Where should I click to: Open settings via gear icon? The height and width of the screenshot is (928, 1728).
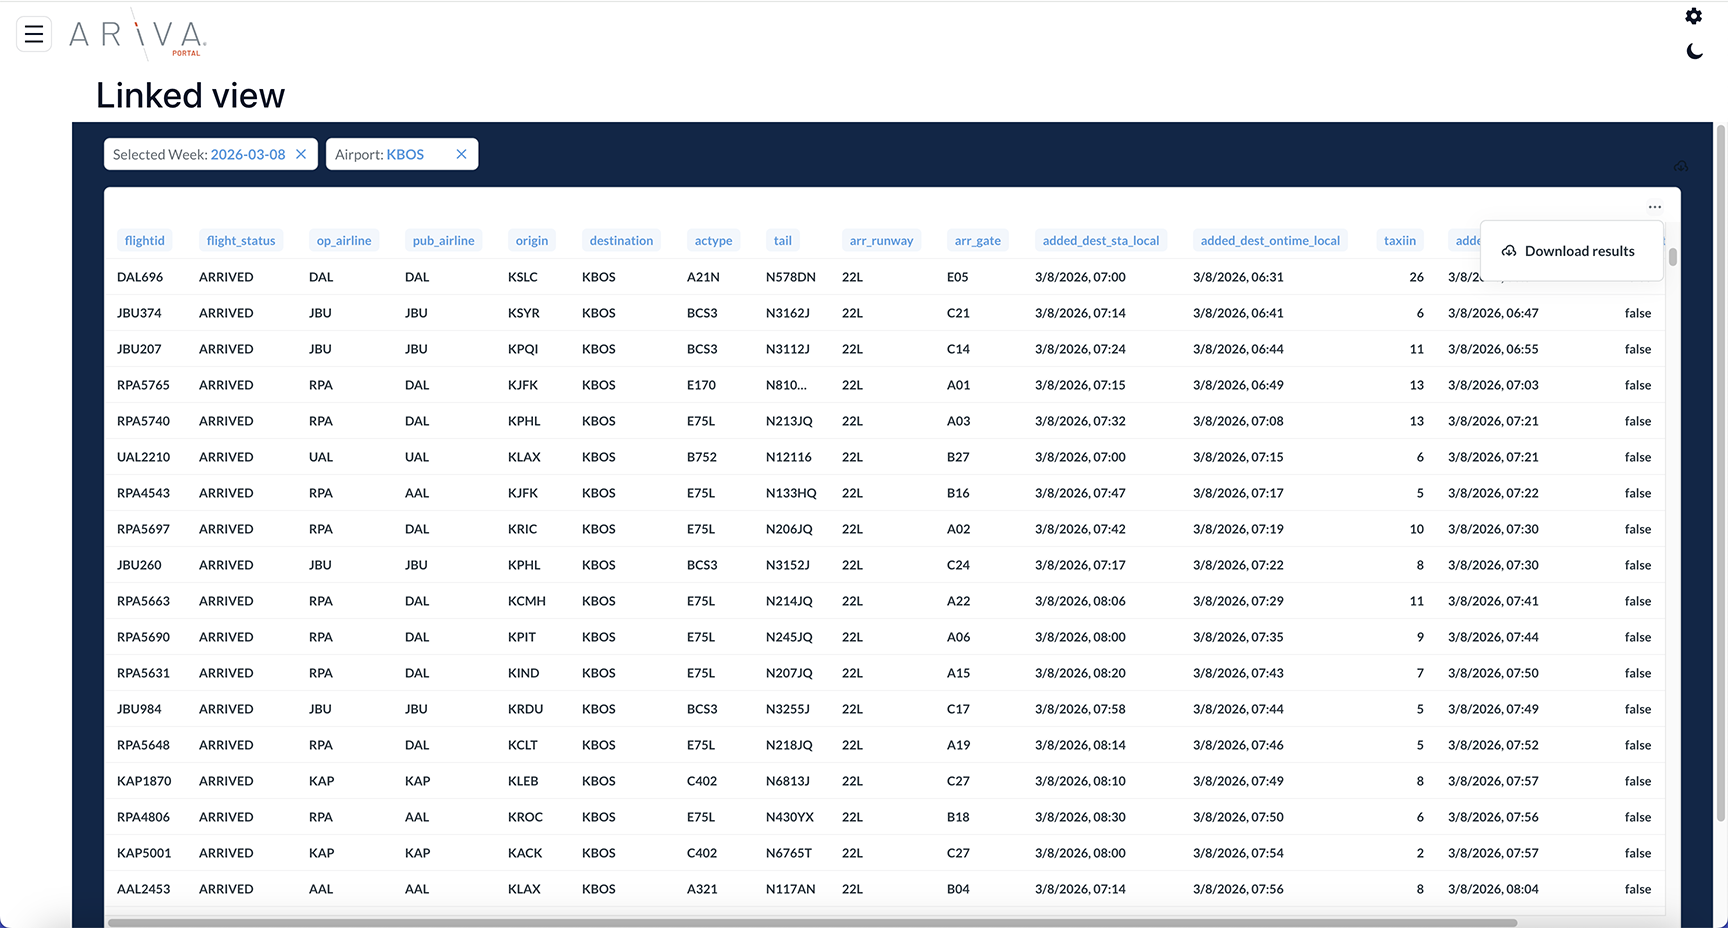(1693, 16)
